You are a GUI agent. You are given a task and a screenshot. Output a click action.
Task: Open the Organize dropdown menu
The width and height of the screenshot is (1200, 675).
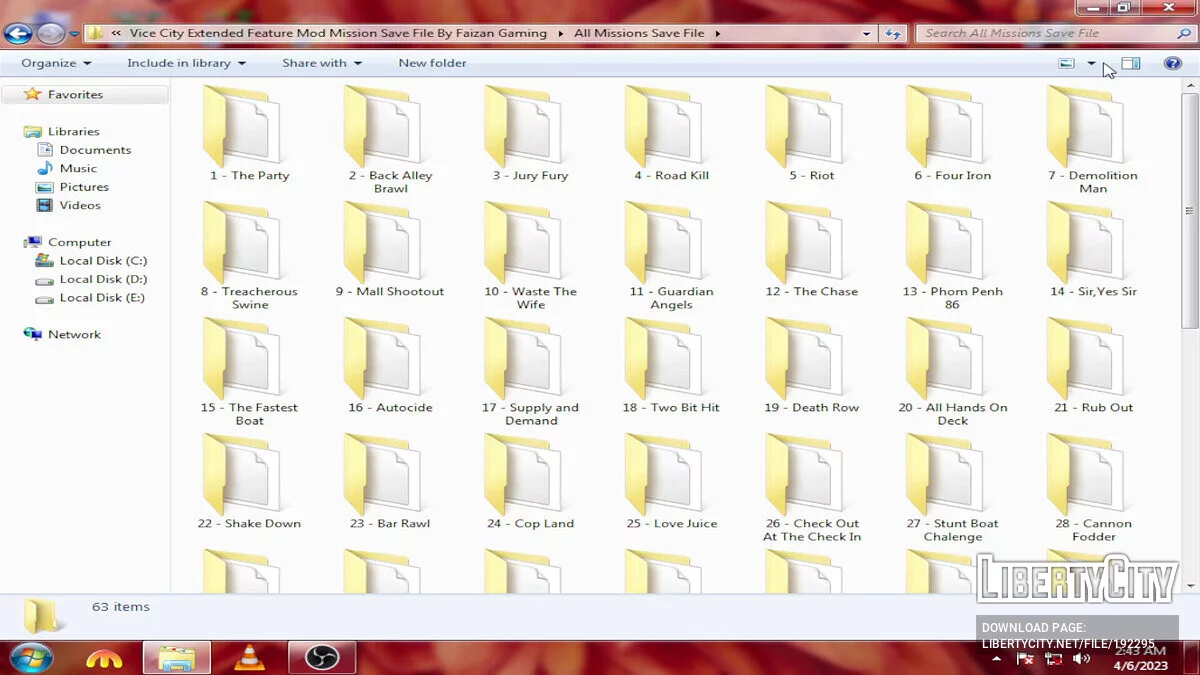[x=56, y=63]
